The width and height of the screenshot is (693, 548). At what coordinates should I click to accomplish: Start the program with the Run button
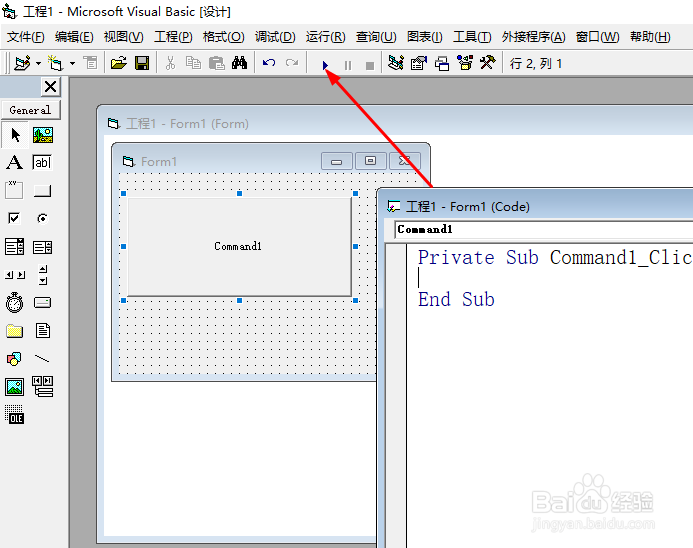[x=325, y=65]
